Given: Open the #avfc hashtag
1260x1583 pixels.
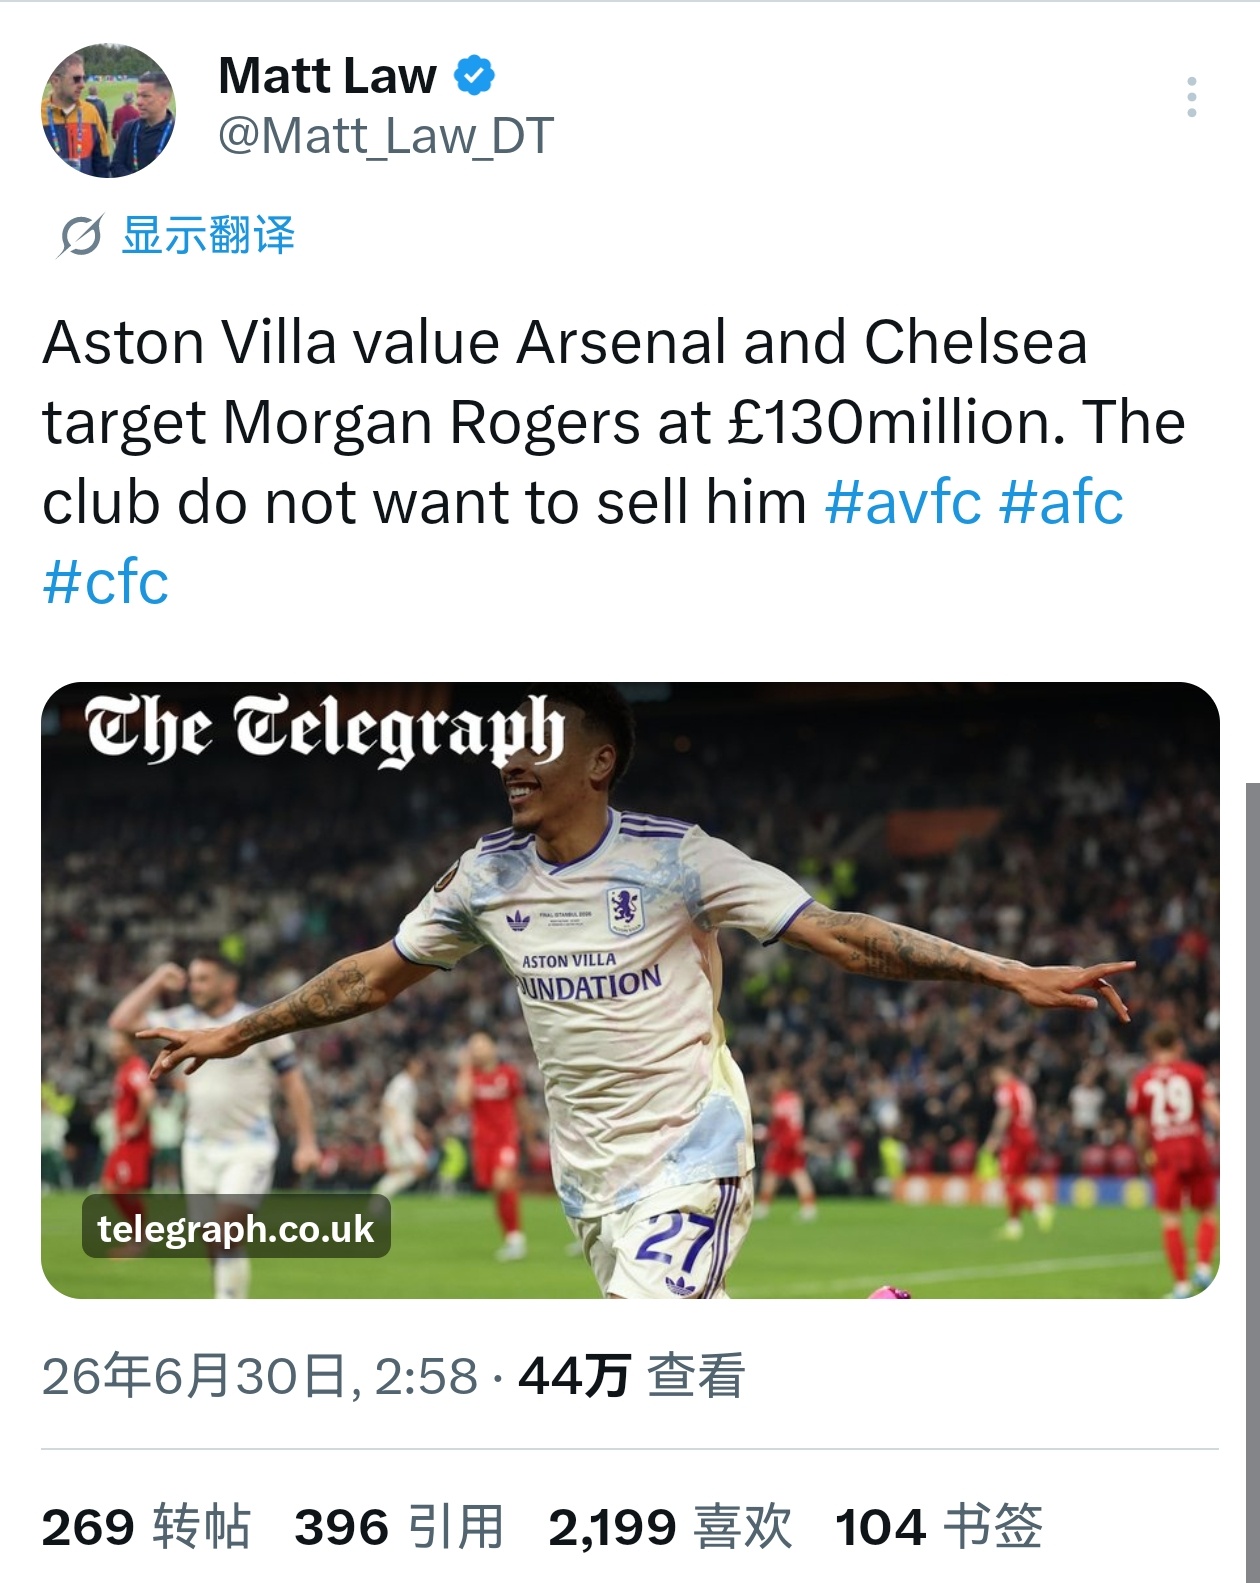Looking at the screenshot, I should (903, 502).
